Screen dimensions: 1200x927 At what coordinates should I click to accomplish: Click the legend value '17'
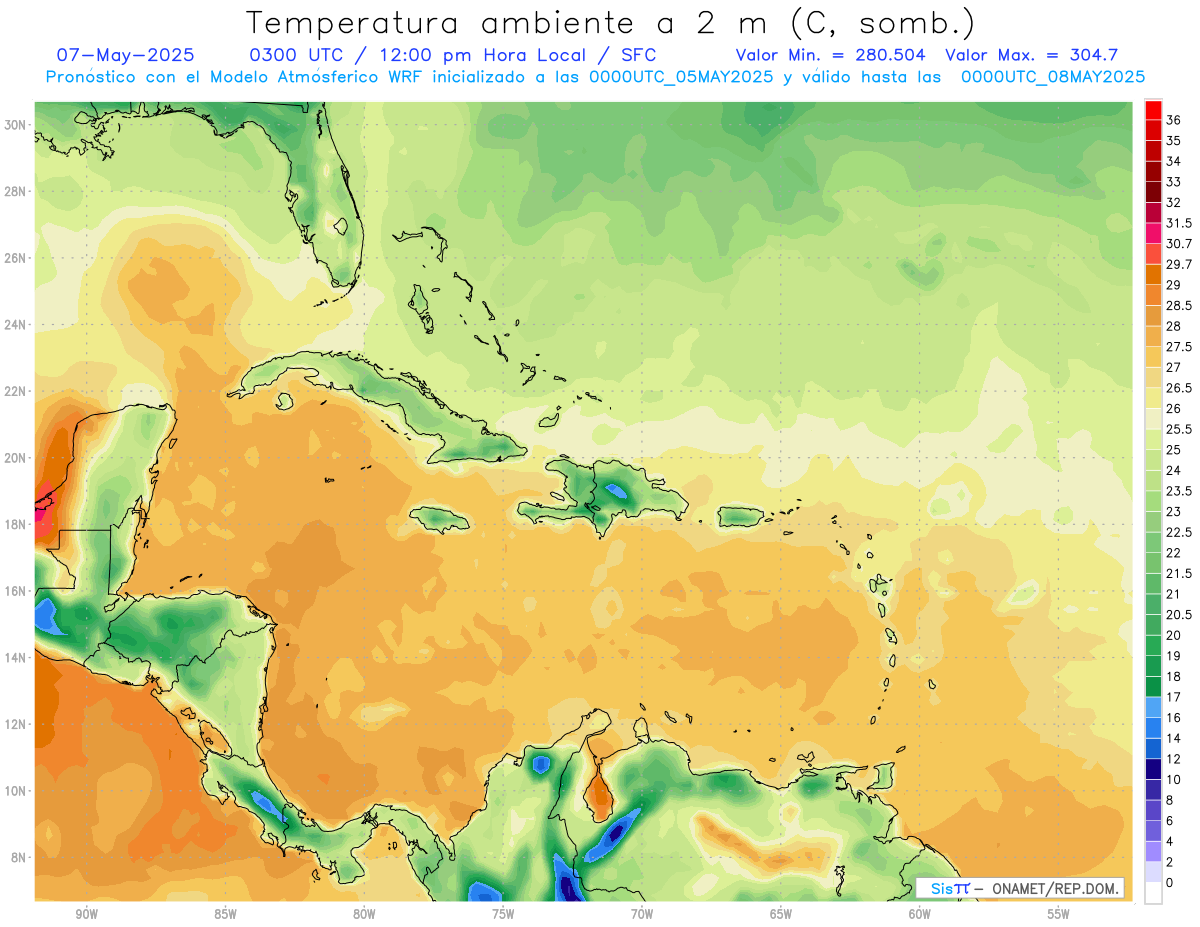pyautogui.click(x=1174, y=697)
